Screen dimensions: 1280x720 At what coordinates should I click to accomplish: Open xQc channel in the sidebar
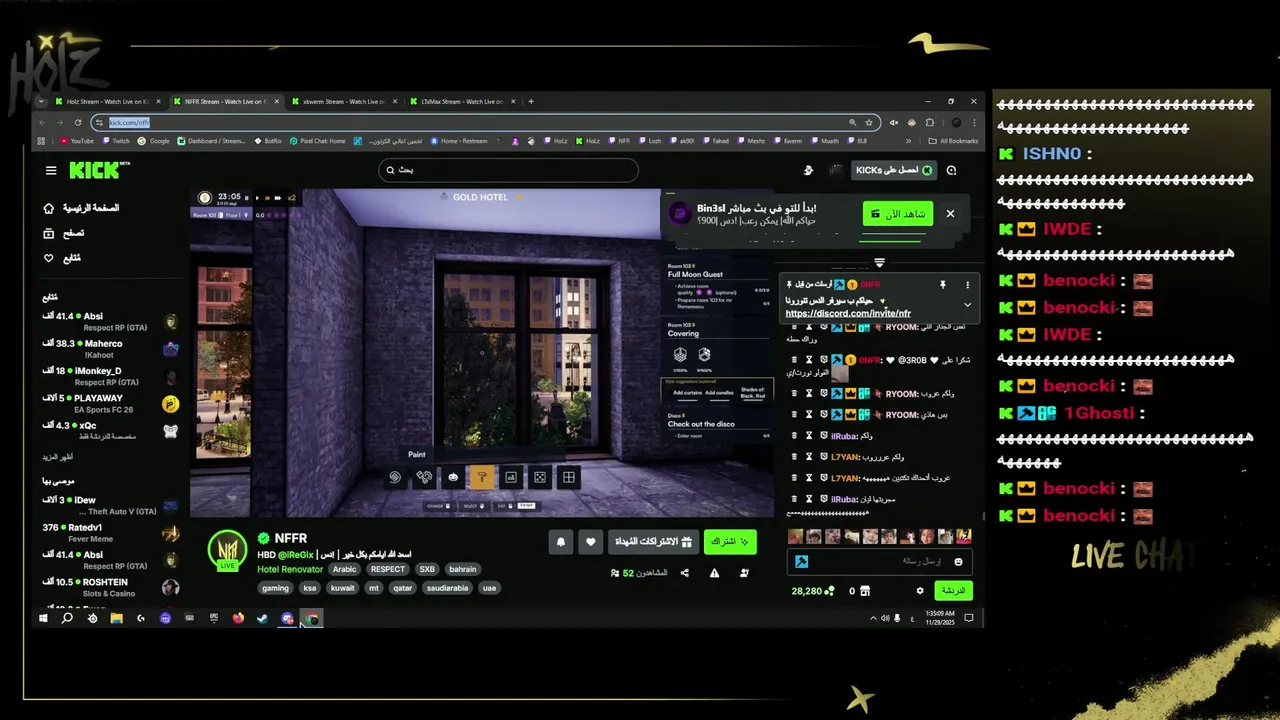(110, 430)
